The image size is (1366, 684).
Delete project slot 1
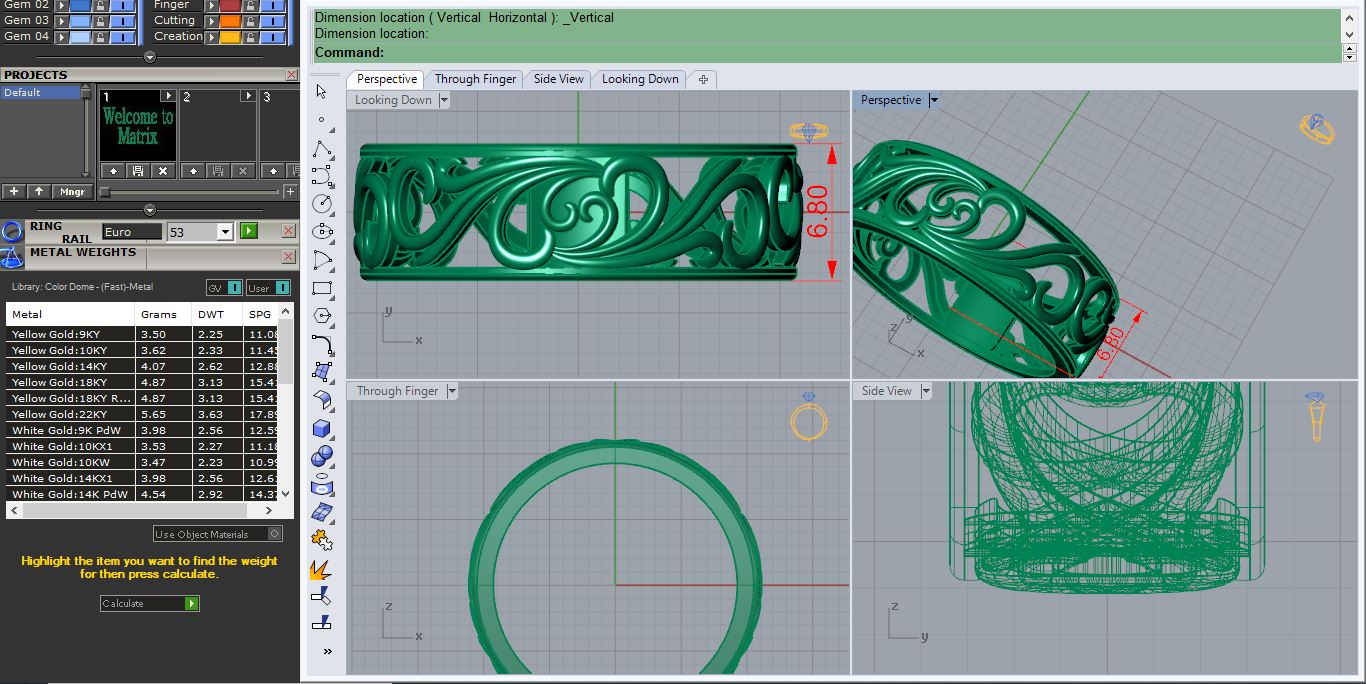[x=163, y=171]
